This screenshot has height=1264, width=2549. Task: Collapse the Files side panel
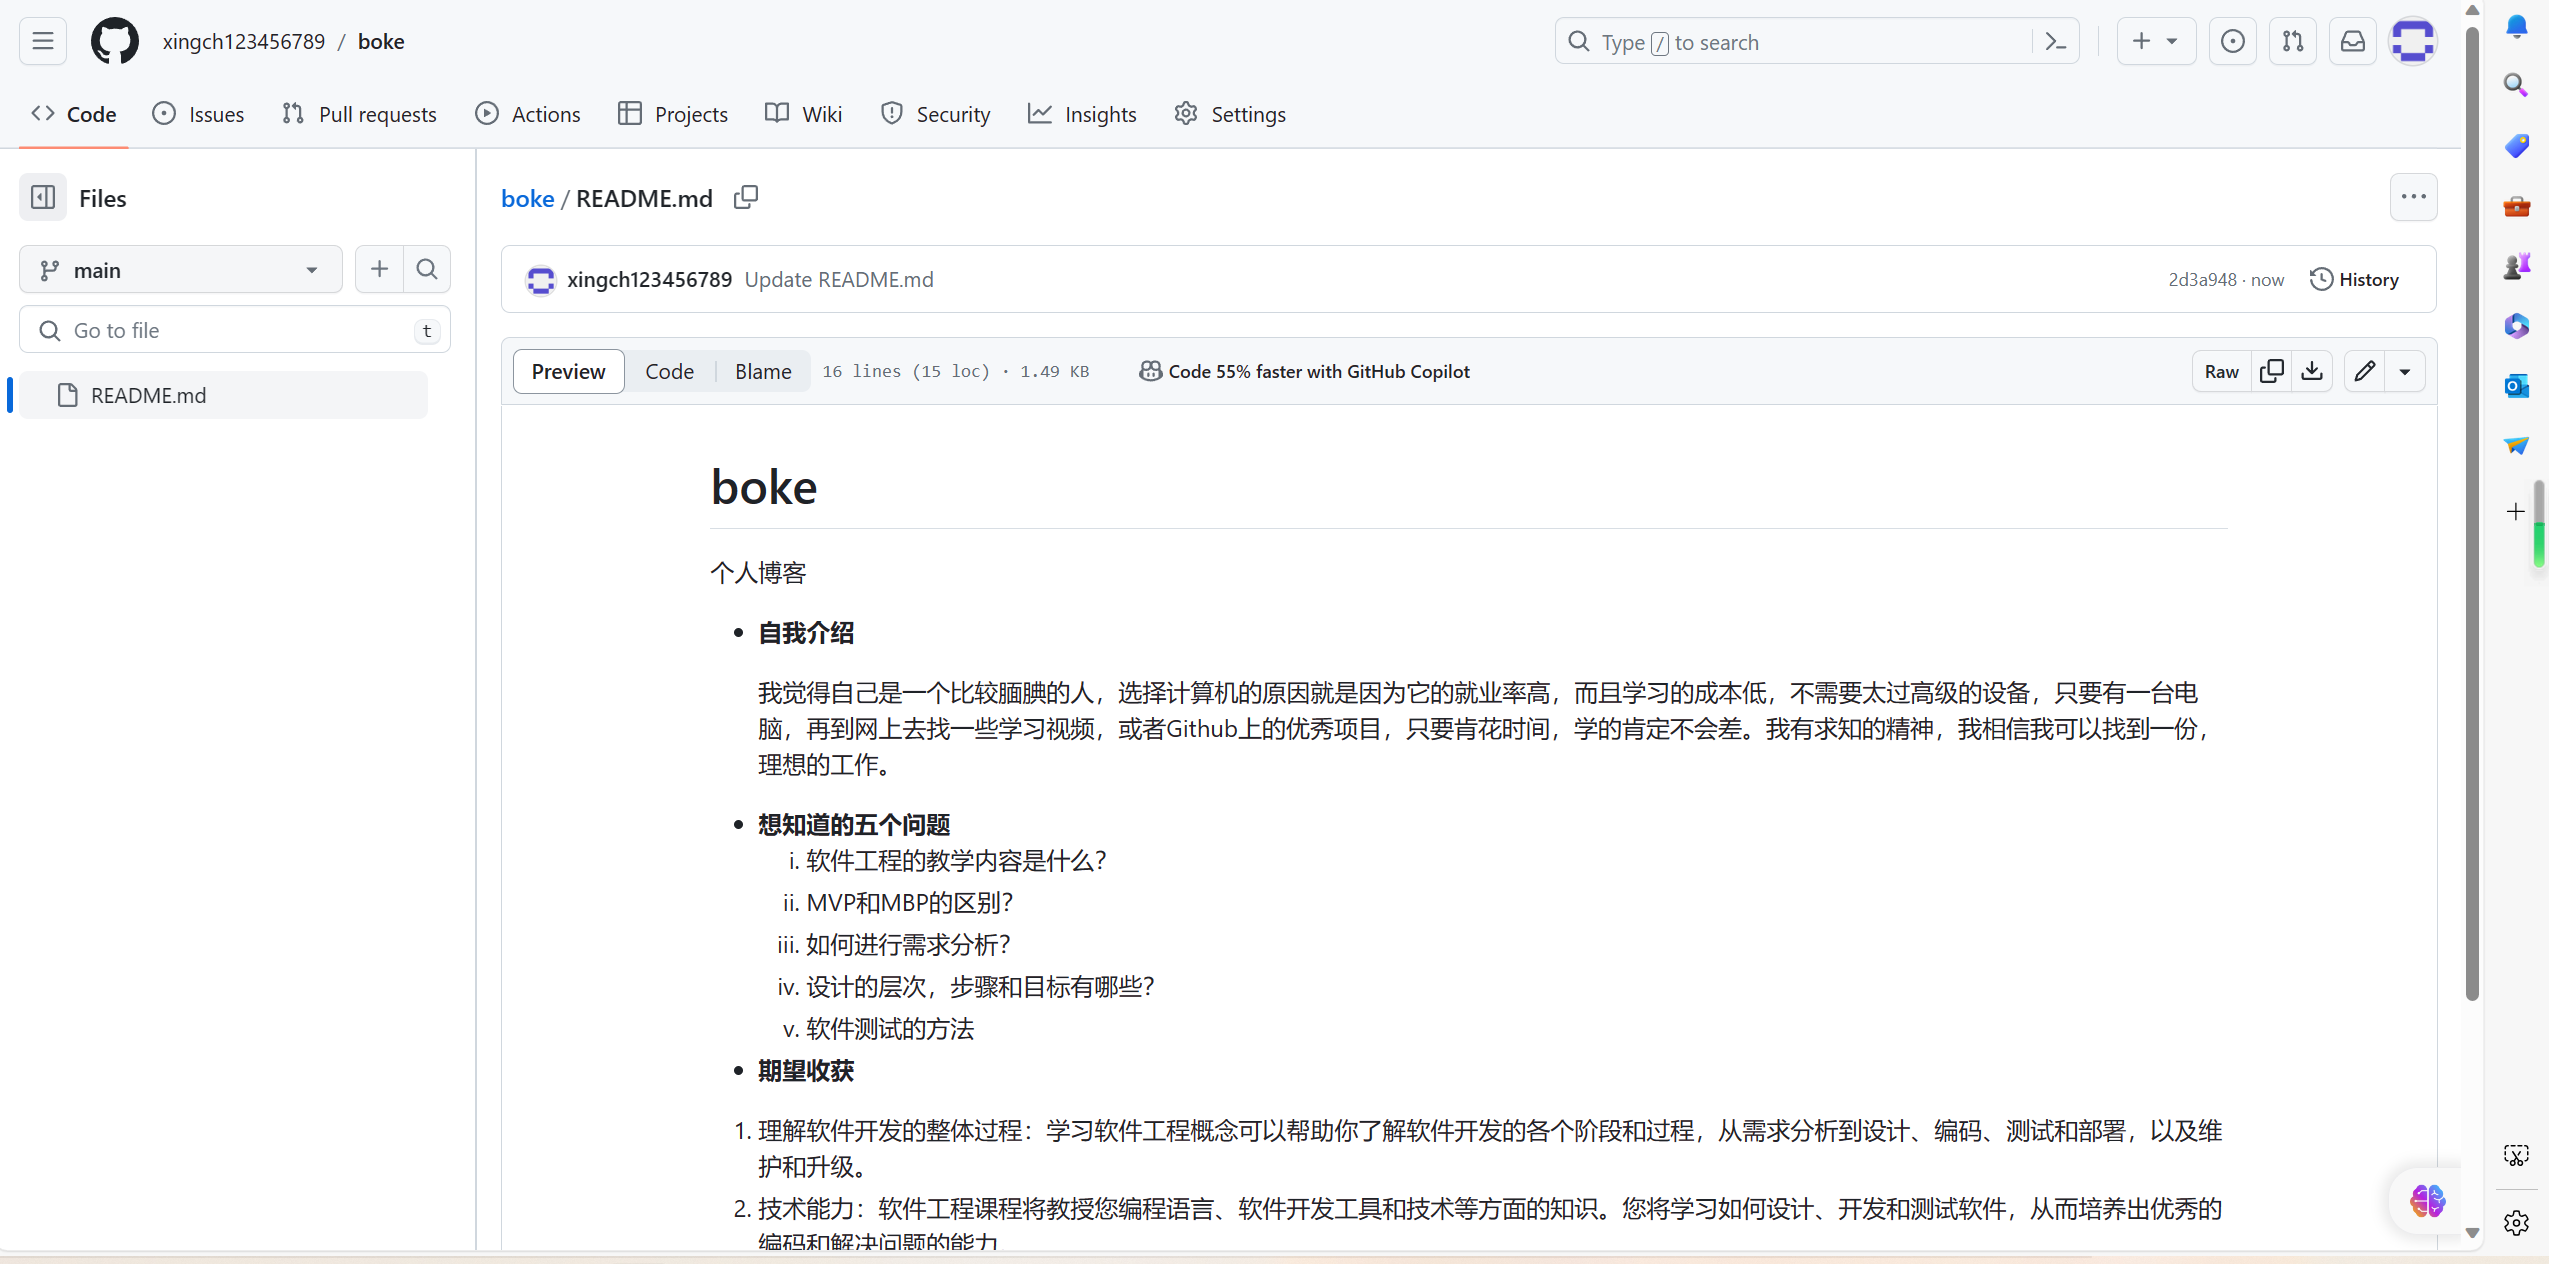tap(43, 198)
